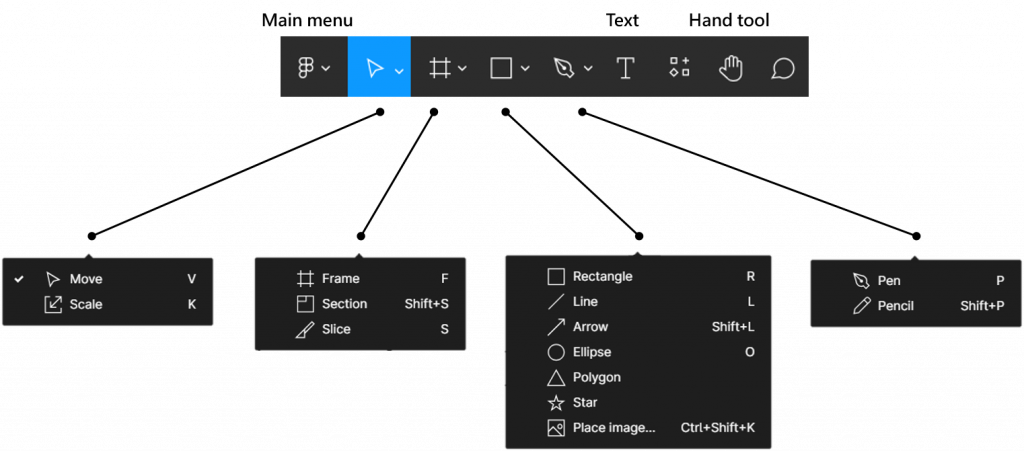Choose Slice from the frame menu
The height and width of the screenshot is (451, 1024).
336,329
